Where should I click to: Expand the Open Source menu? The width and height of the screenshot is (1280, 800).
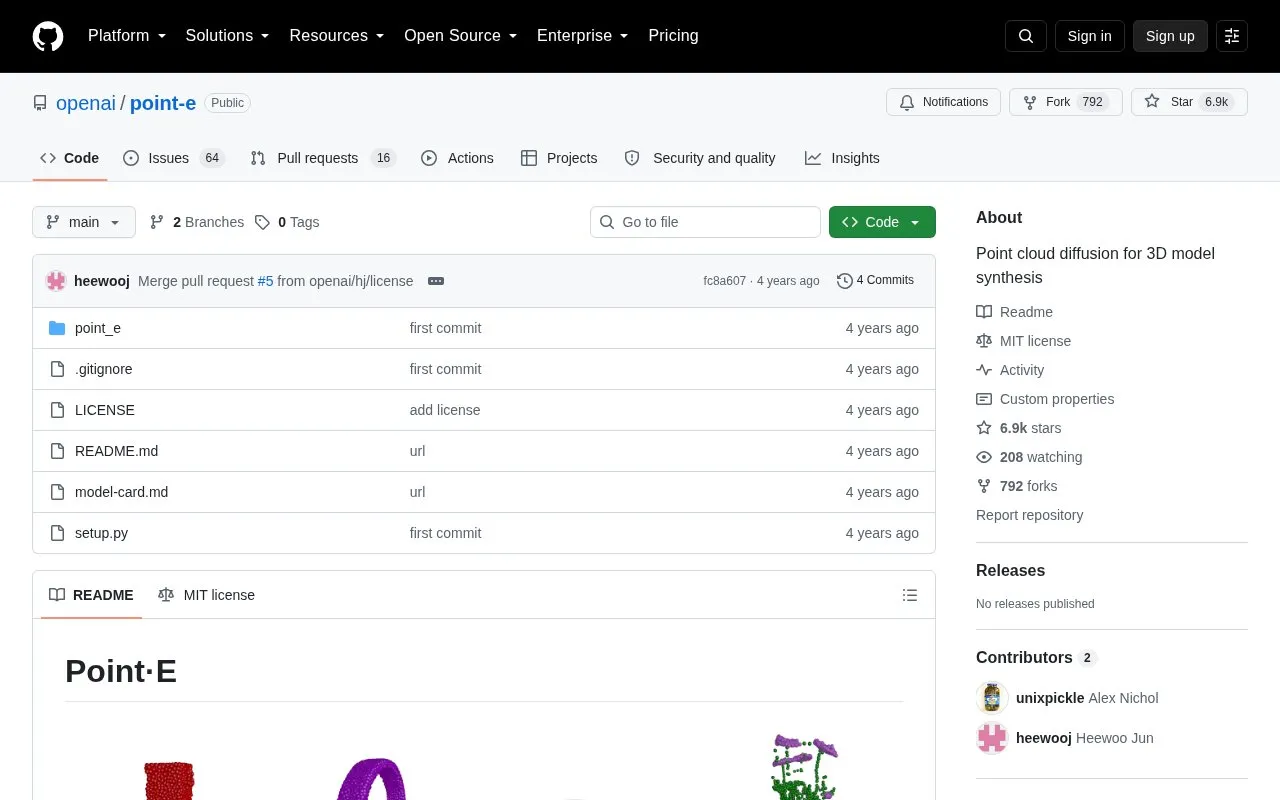point(461,36)
